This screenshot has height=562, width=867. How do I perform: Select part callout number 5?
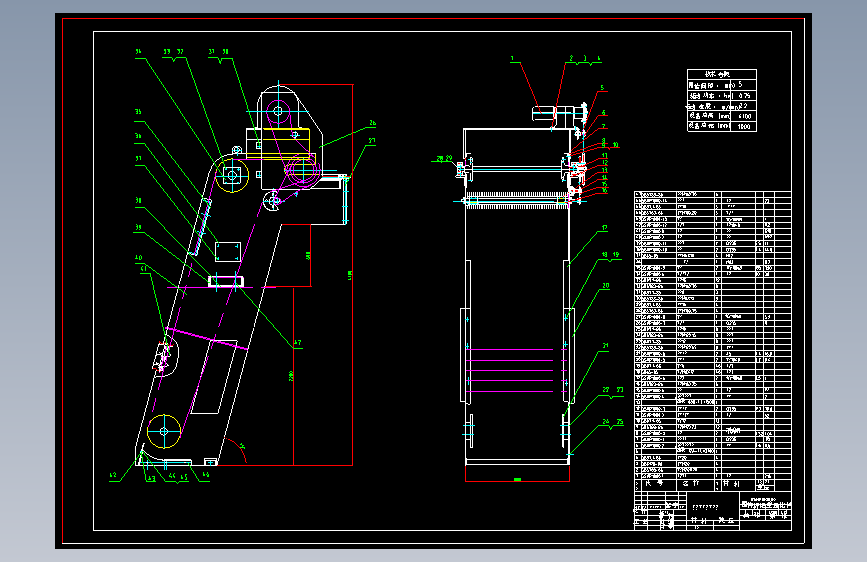602,88
